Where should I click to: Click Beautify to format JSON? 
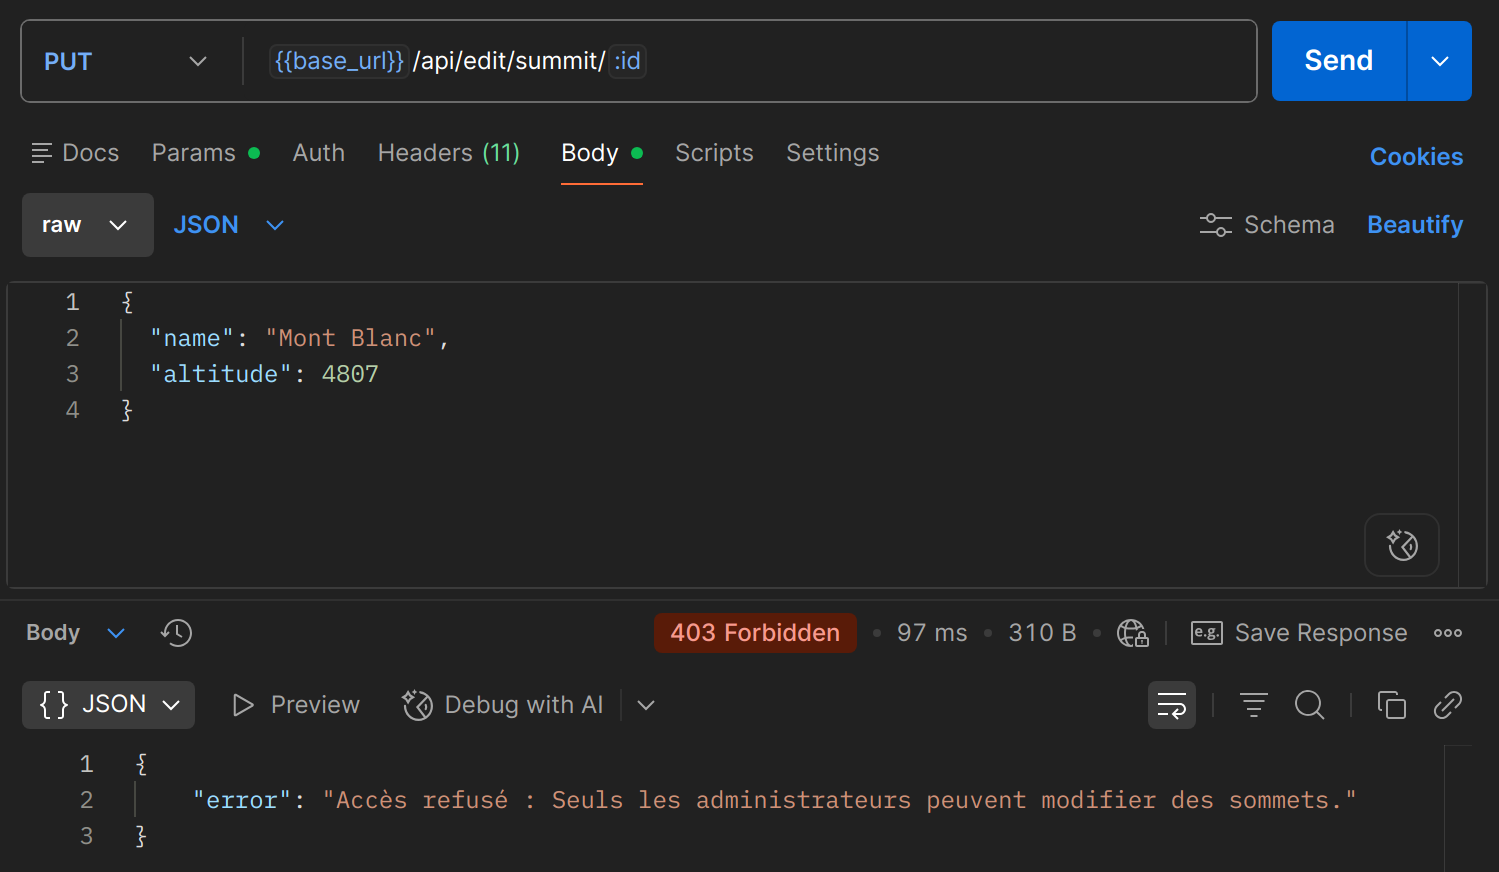point(1415,225)
